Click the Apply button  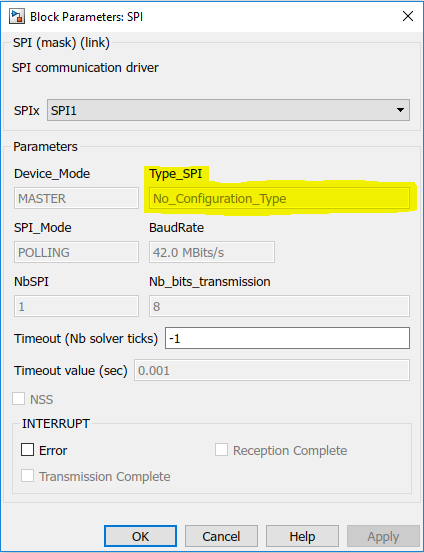383,536
